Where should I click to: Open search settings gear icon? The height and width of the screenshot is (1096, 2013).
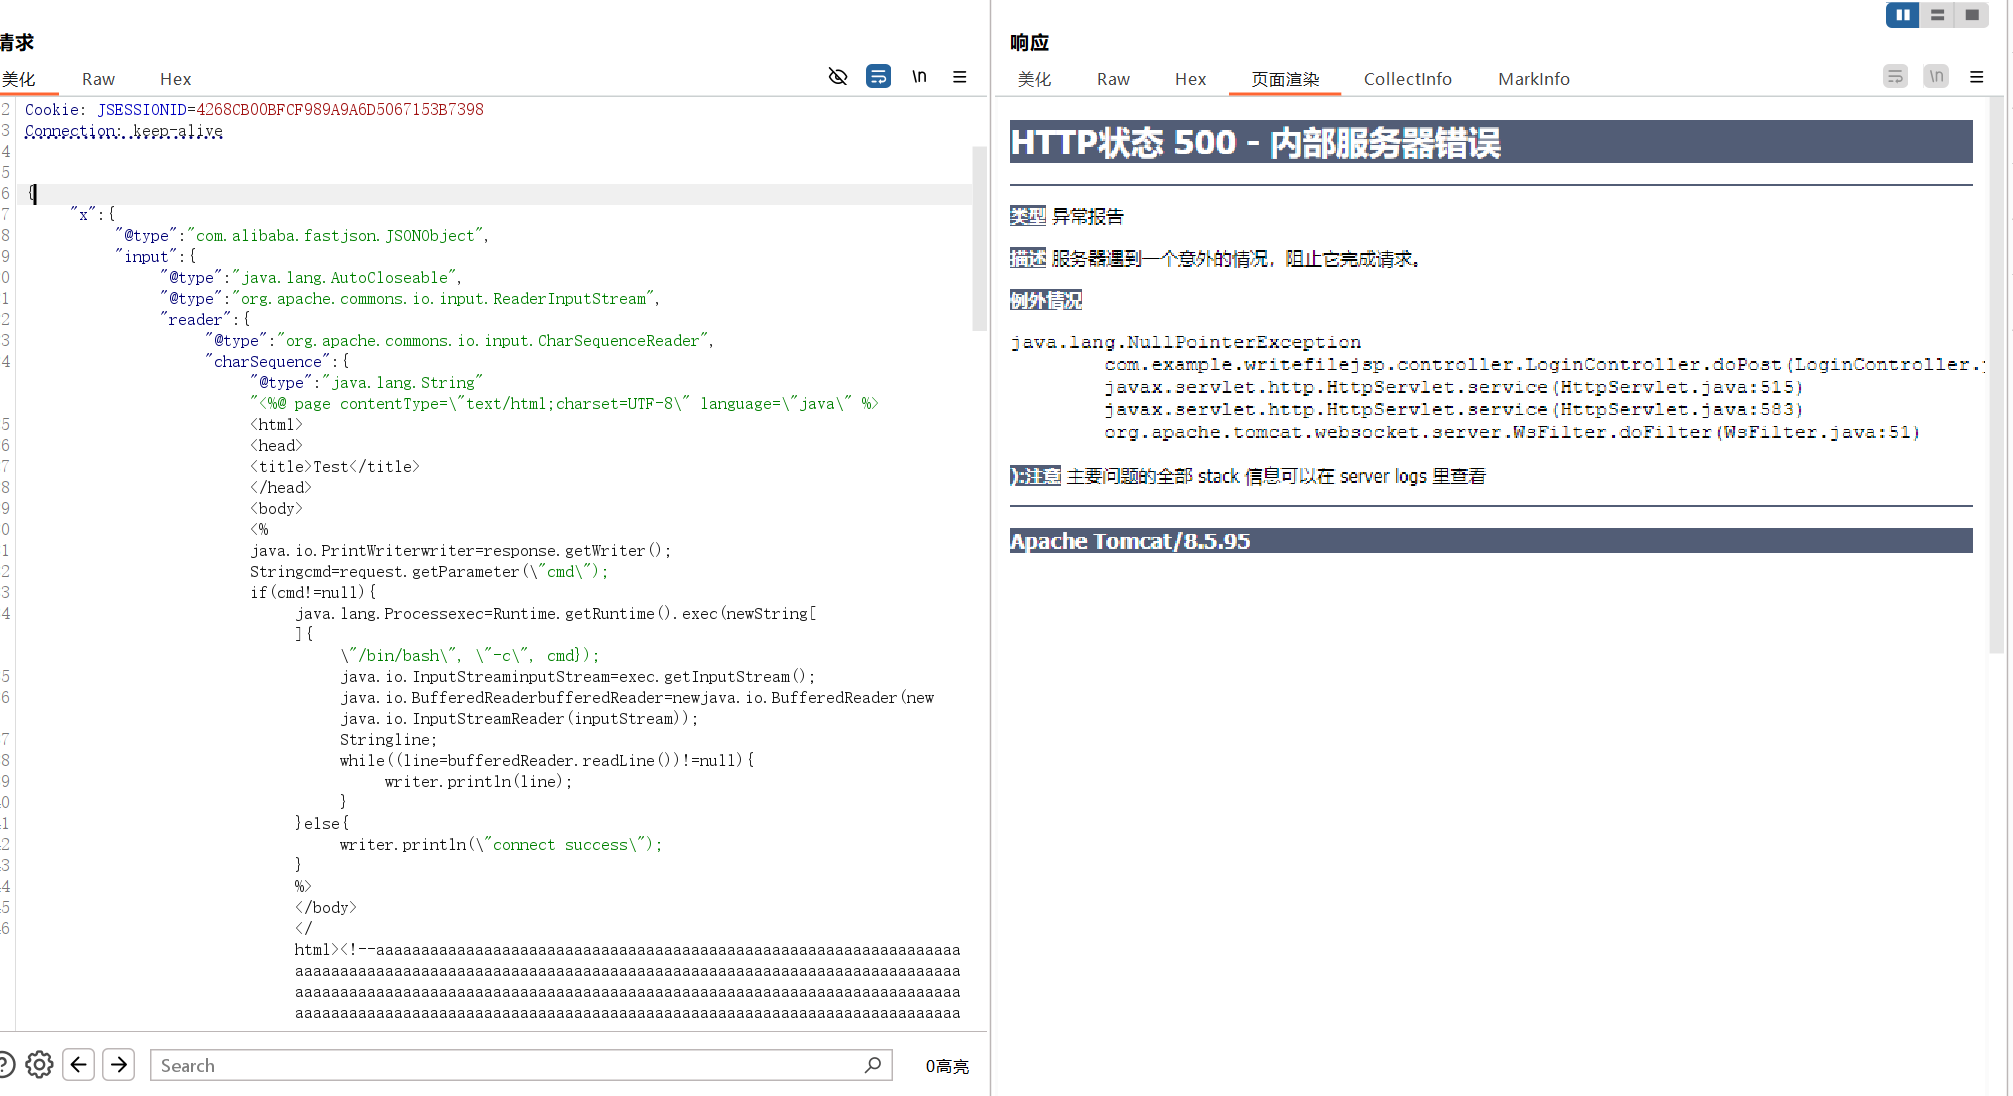(39, 1065)
